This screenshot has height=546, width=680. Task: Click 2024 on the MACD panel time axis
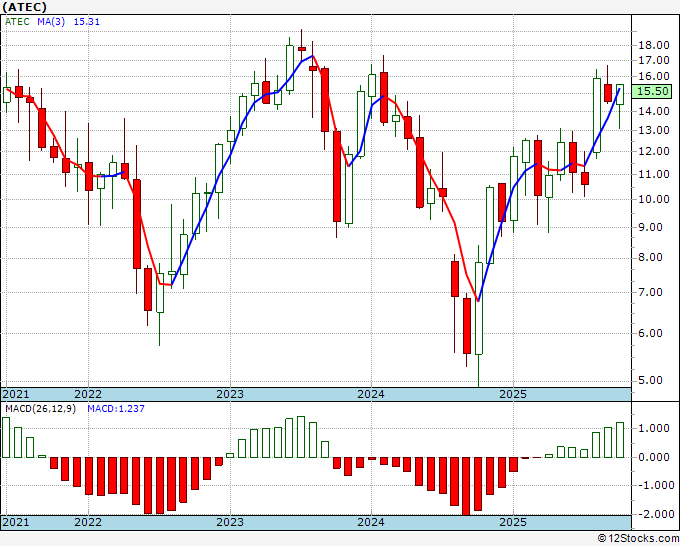click(x=371, y=522)
